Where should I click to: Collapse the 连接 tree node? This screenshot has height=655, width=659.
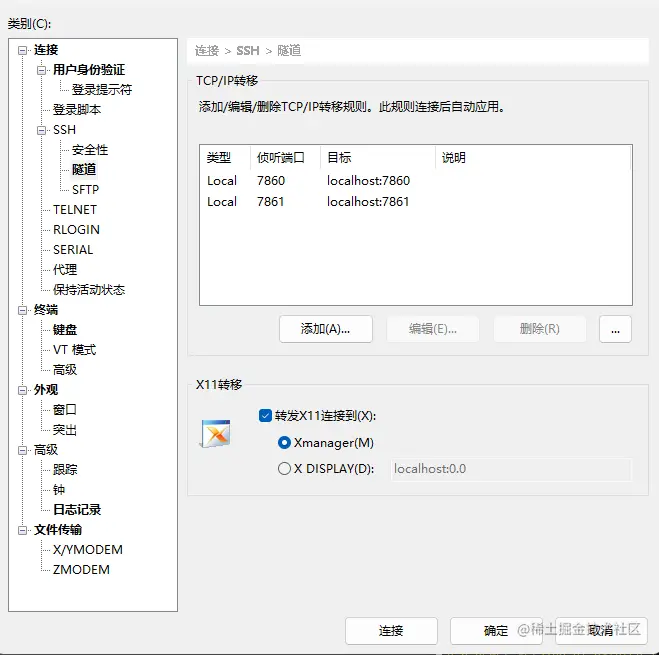tap(22, 50)
